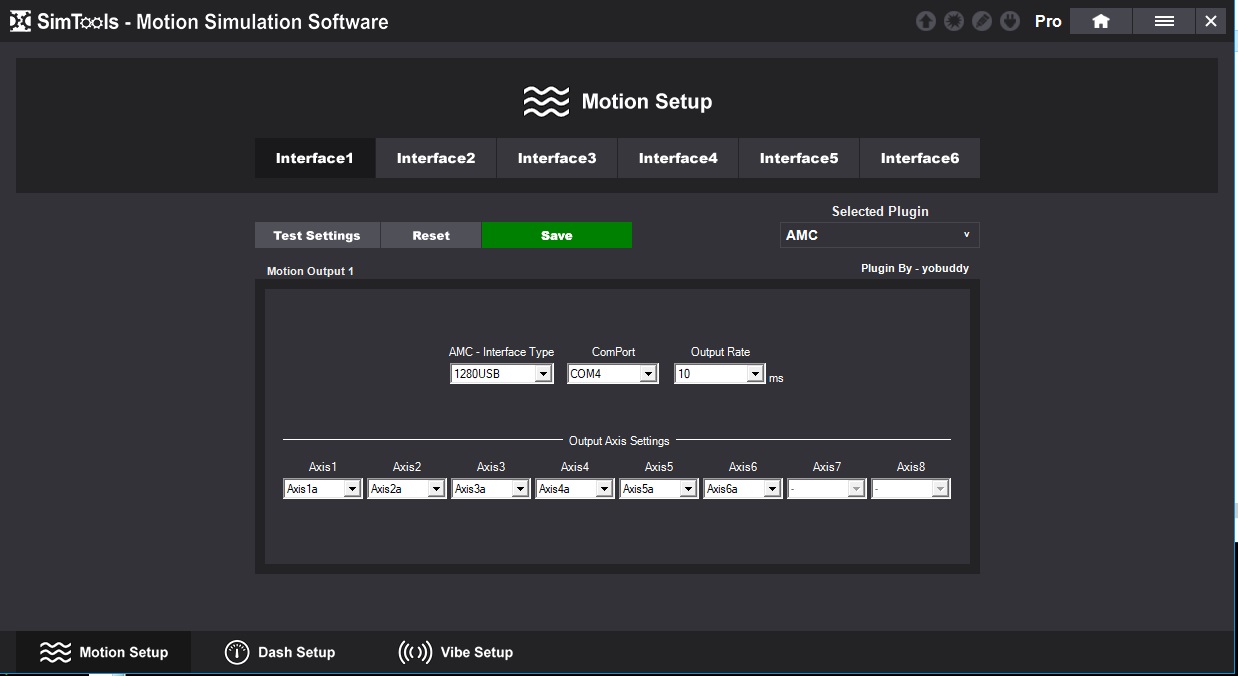
Task: Switch to the Interface2 tab
Action: [436, 158]
